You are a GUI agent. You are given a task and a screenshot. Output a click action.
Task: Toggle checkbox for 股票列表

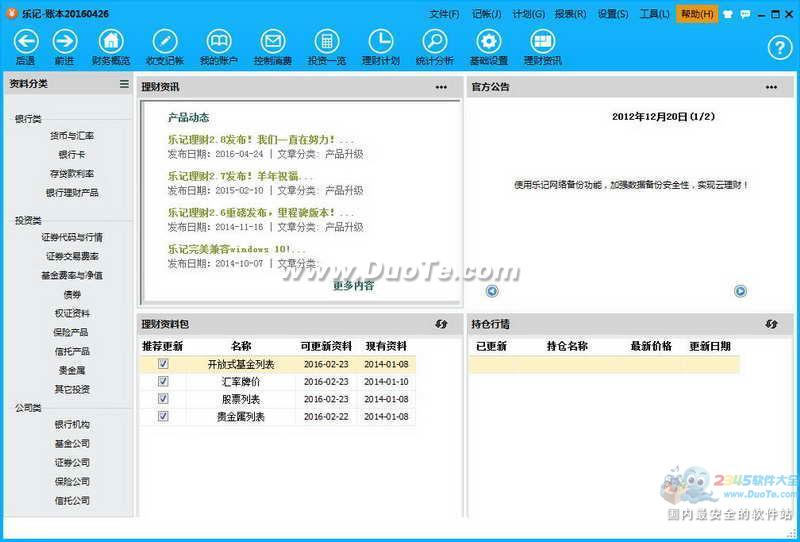point(163,399)
